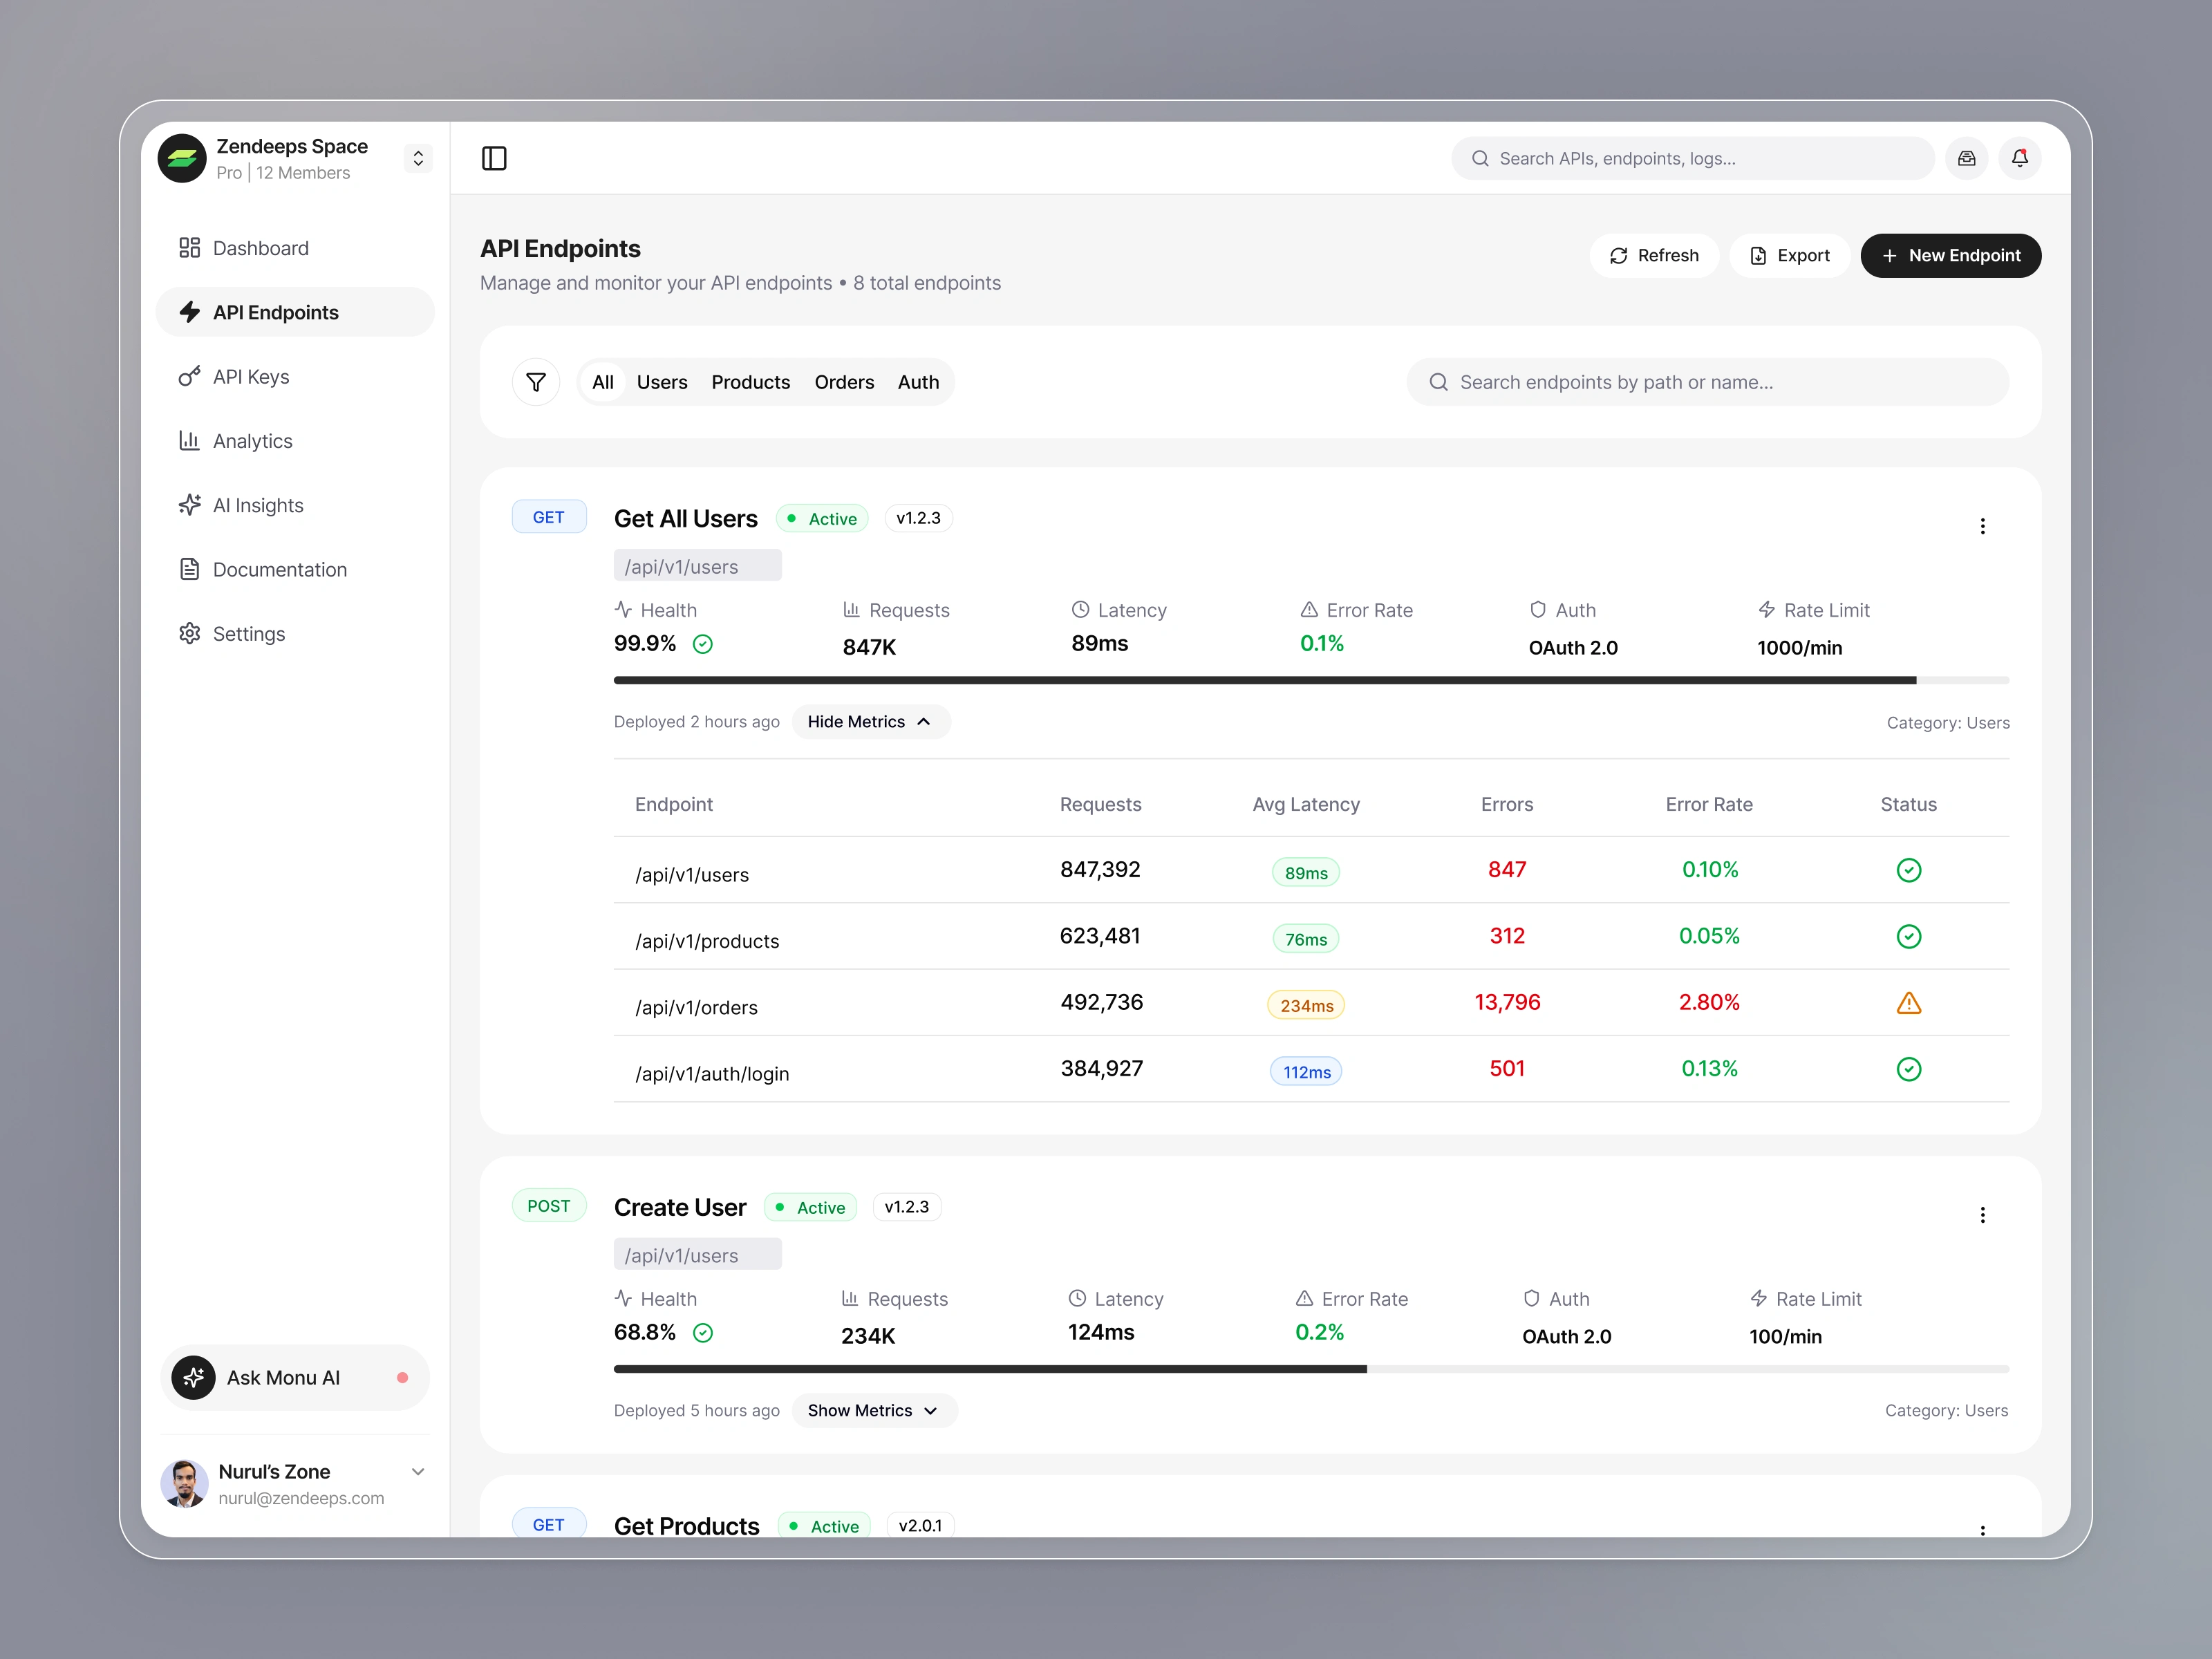Click the New Endpoint button
The image size is (2212, 1659).
(x=1950, y=256)
